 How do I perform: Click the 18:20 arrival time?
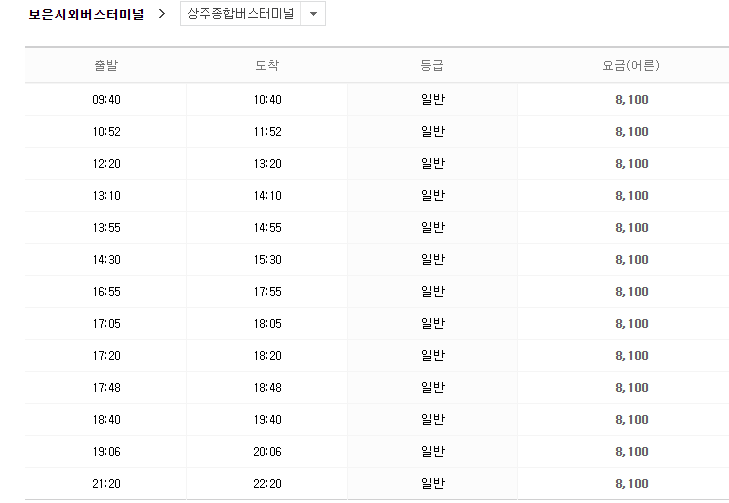coord(267,356)
